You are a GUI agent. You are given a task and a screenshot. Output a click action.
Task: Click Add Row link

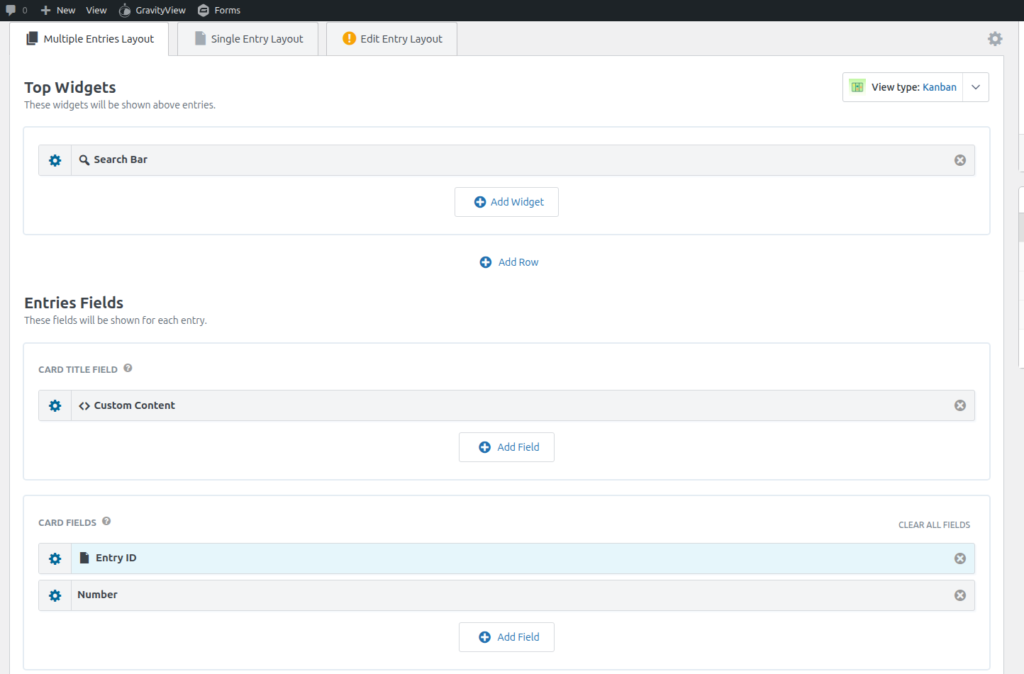pyautogui.click(x=509, y=262)
